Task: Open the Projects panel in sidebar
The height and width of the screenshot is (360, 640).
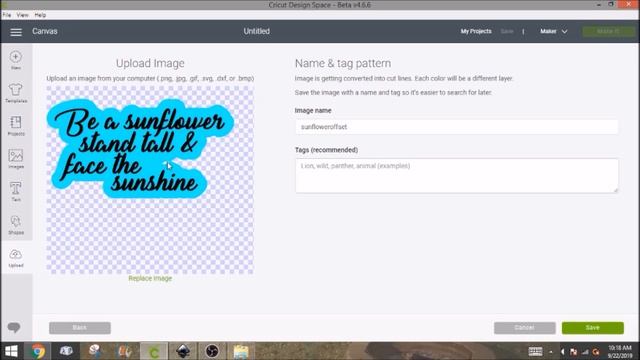Action: 16,126
